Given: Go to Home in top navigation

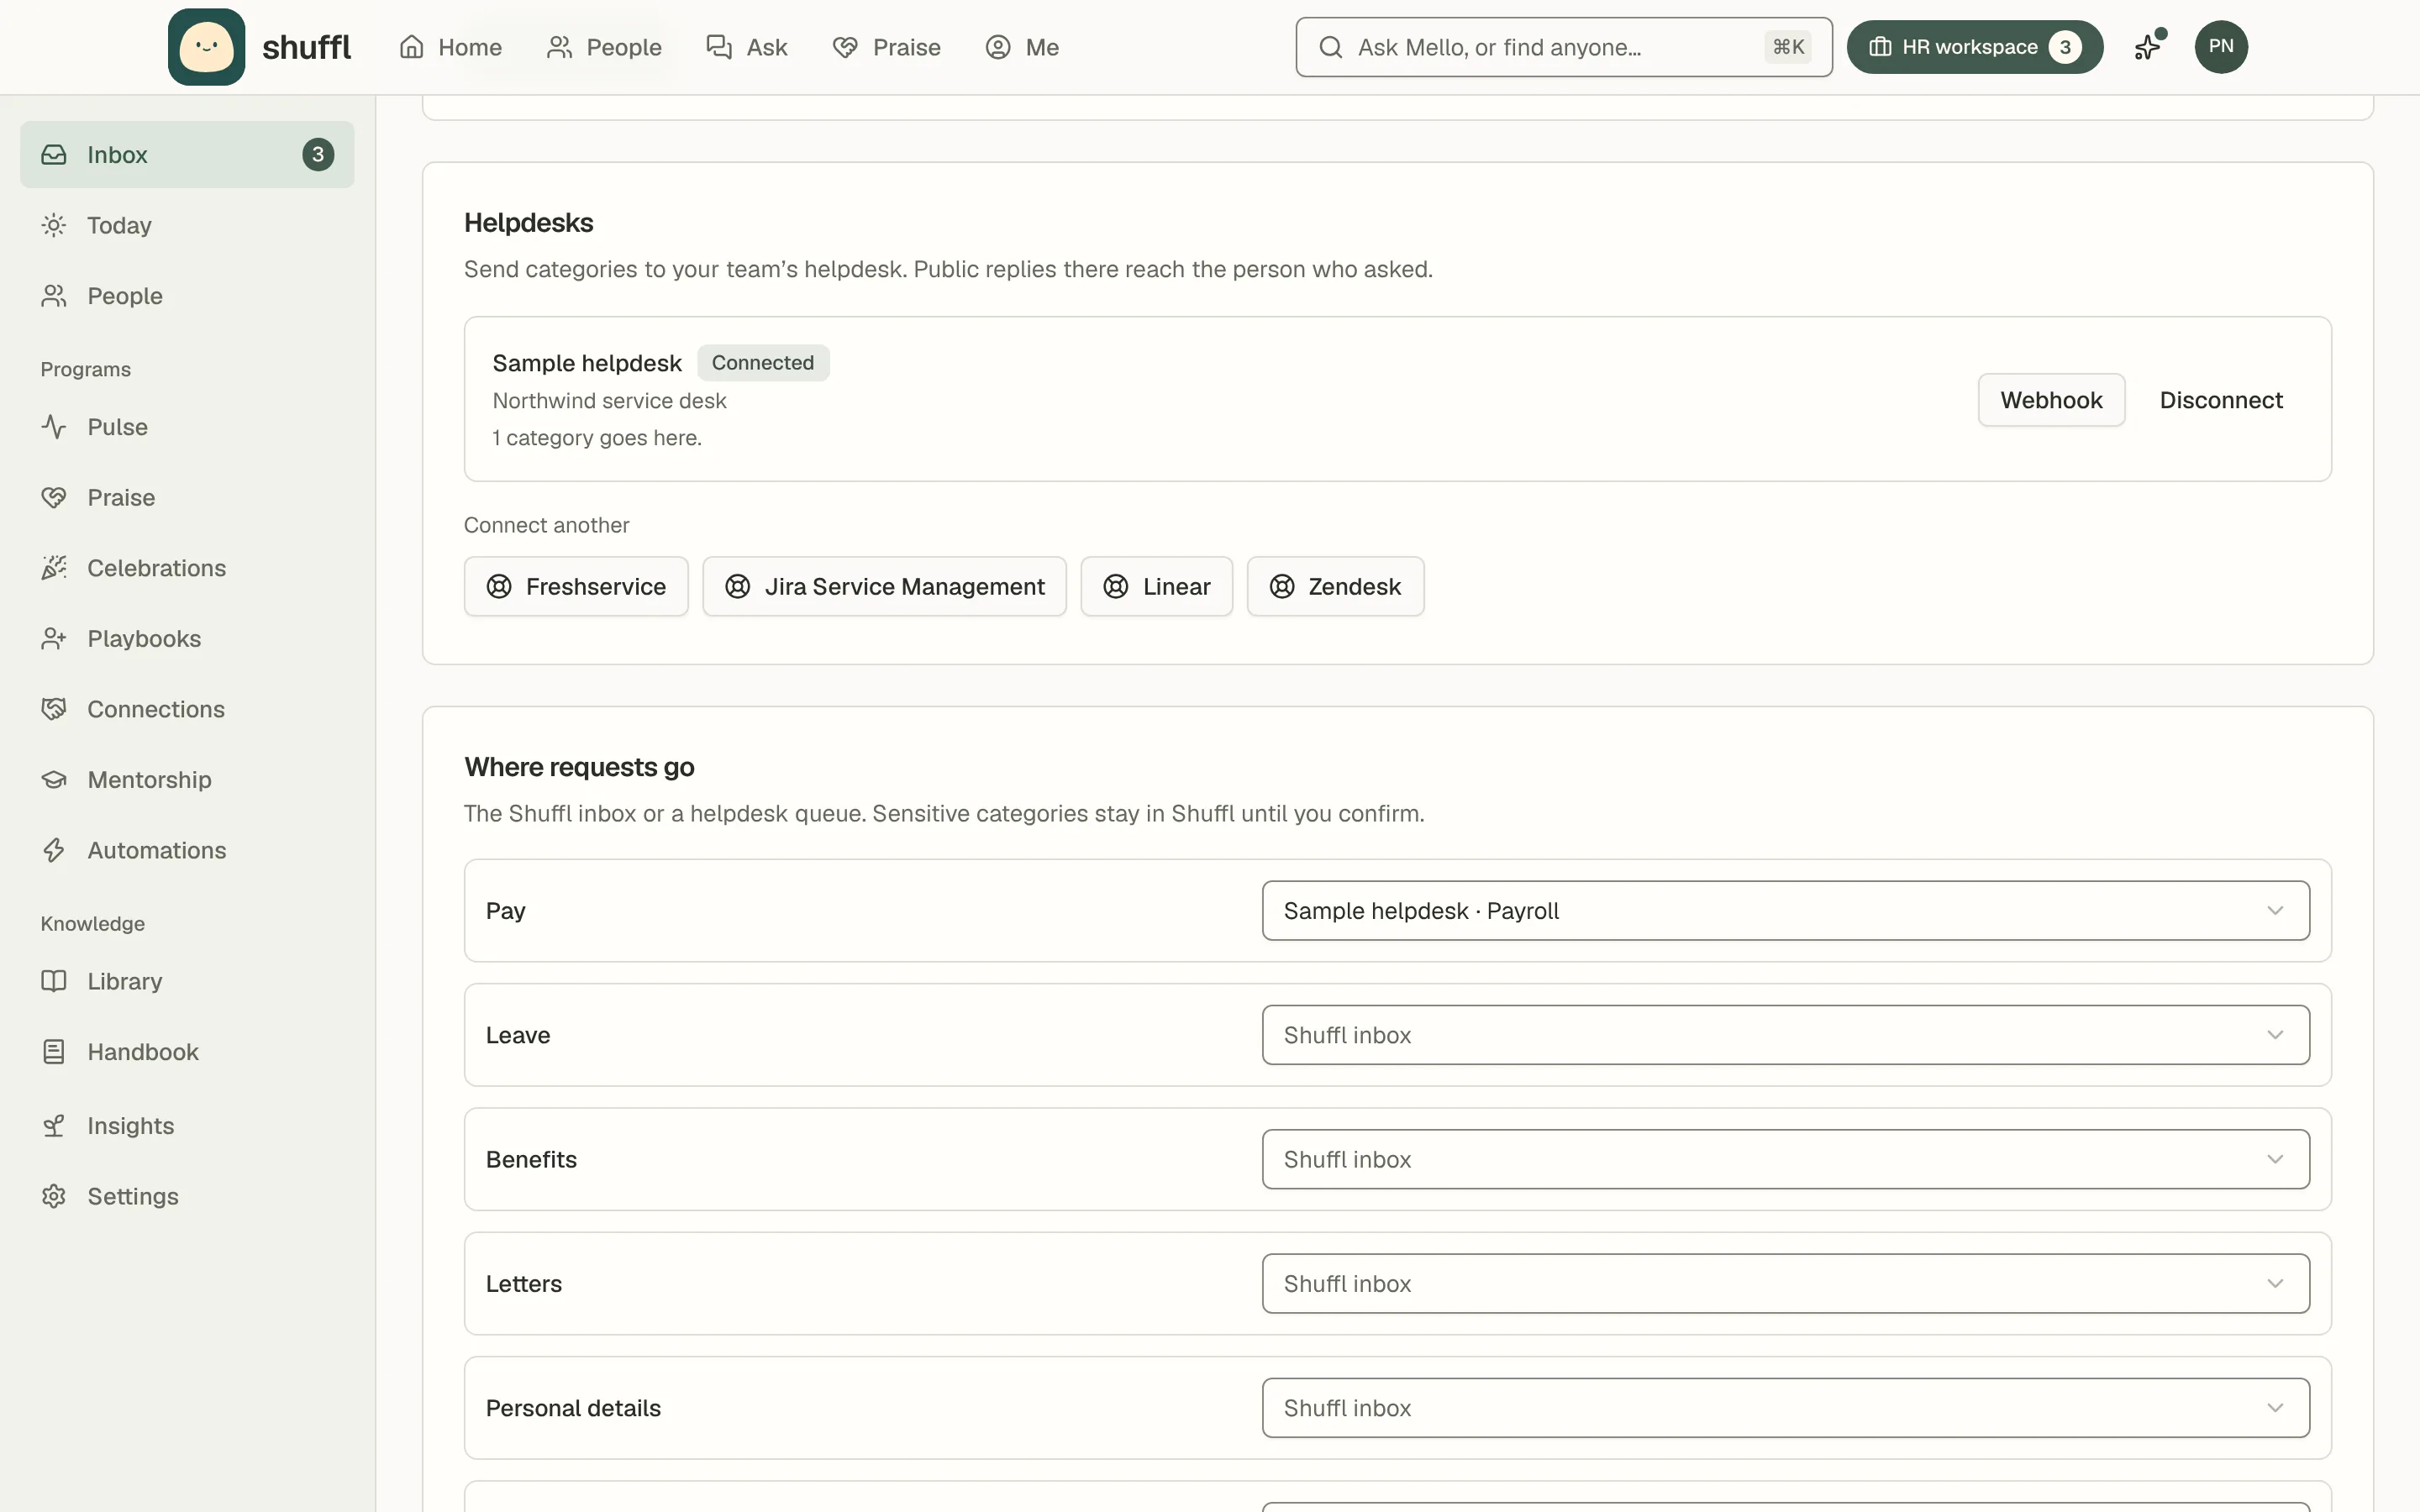Looking at the screenshot, I should pos(450,47).
